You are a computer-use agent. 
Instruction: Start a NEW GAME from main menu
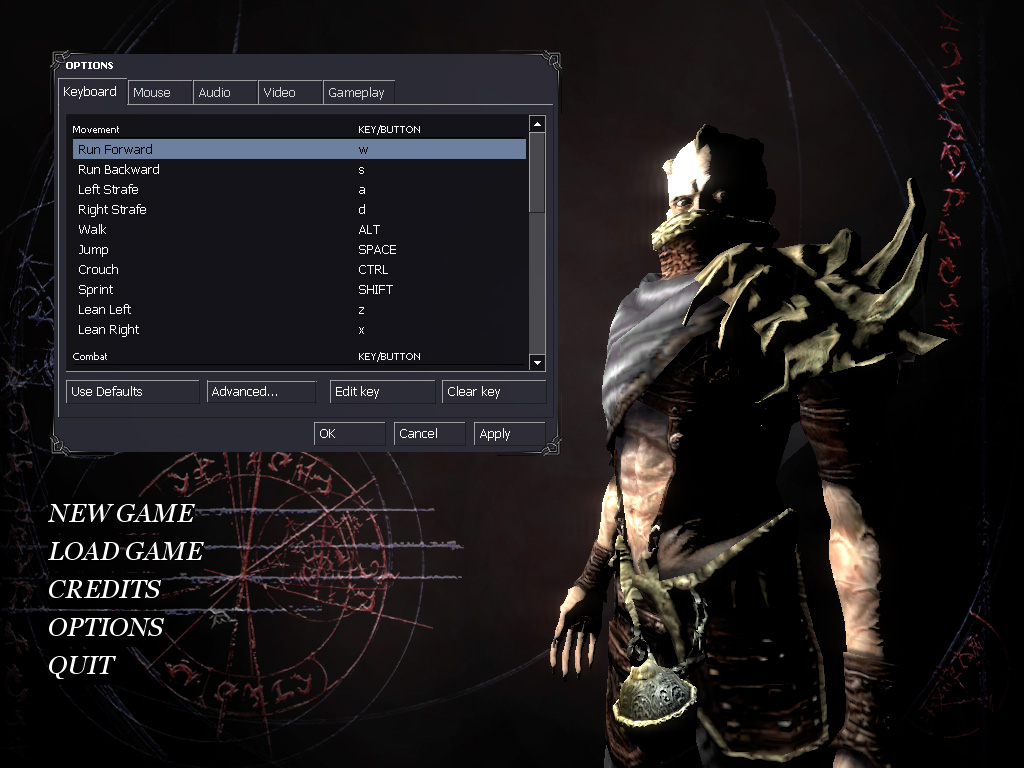pyautogui.click(x=121, y=513)
